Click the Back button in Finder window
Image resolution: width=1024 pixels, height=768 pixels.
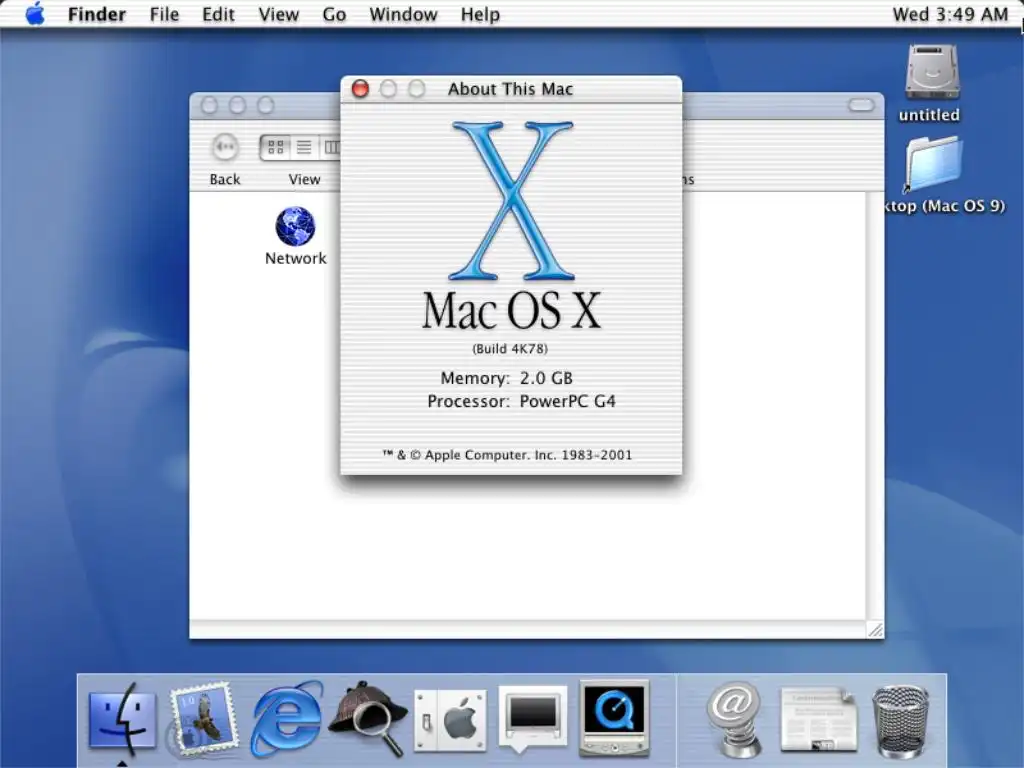[225, 148]
